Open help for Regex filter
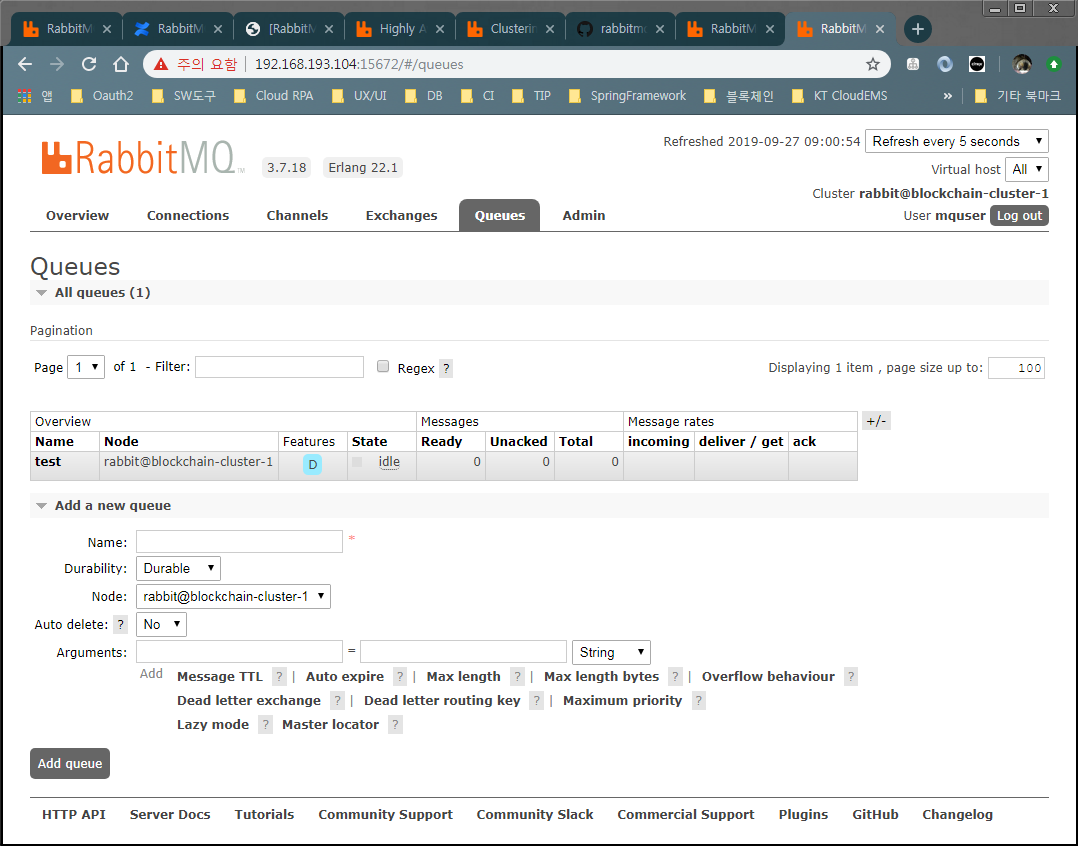 [446, 368]
